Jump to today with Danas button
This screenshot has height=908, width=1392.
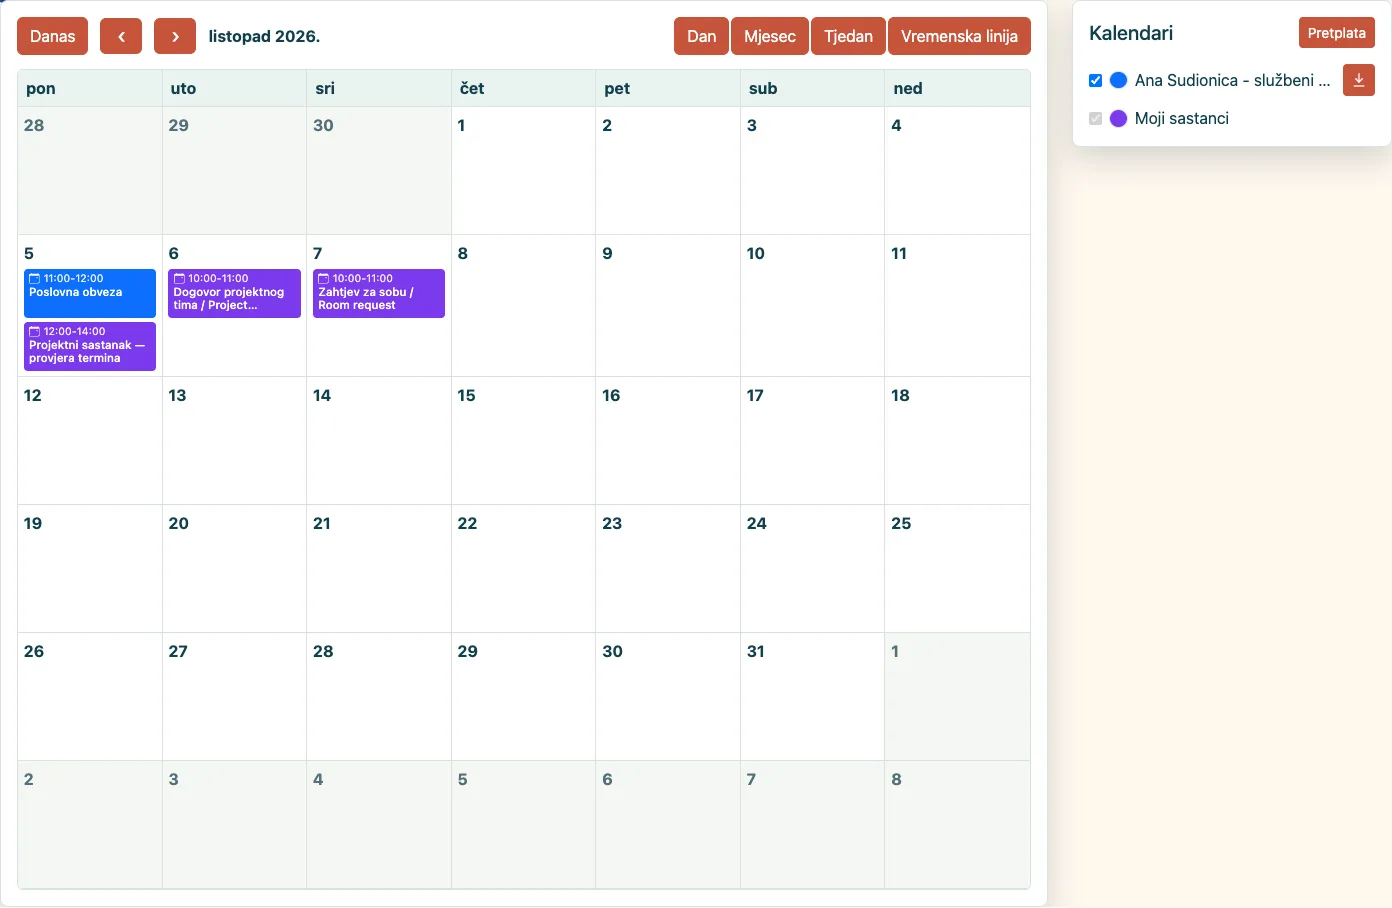click(53, 36)
